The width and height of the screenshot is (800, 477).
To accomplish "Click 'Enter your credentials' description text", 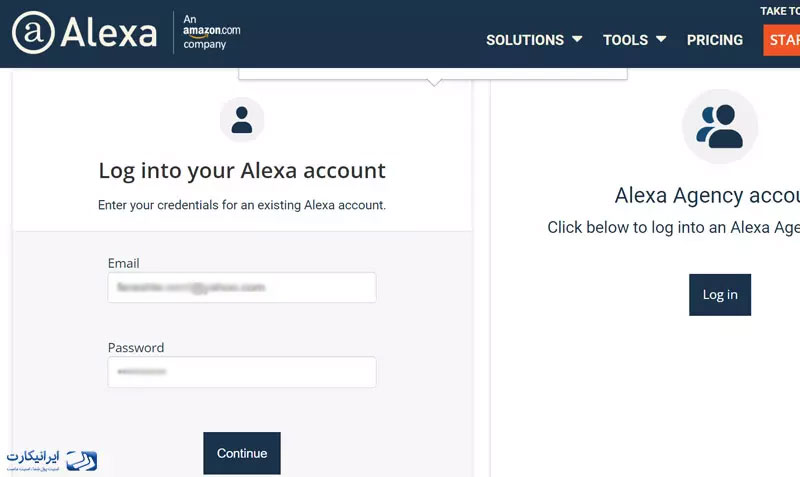I will tap(242, 205).
